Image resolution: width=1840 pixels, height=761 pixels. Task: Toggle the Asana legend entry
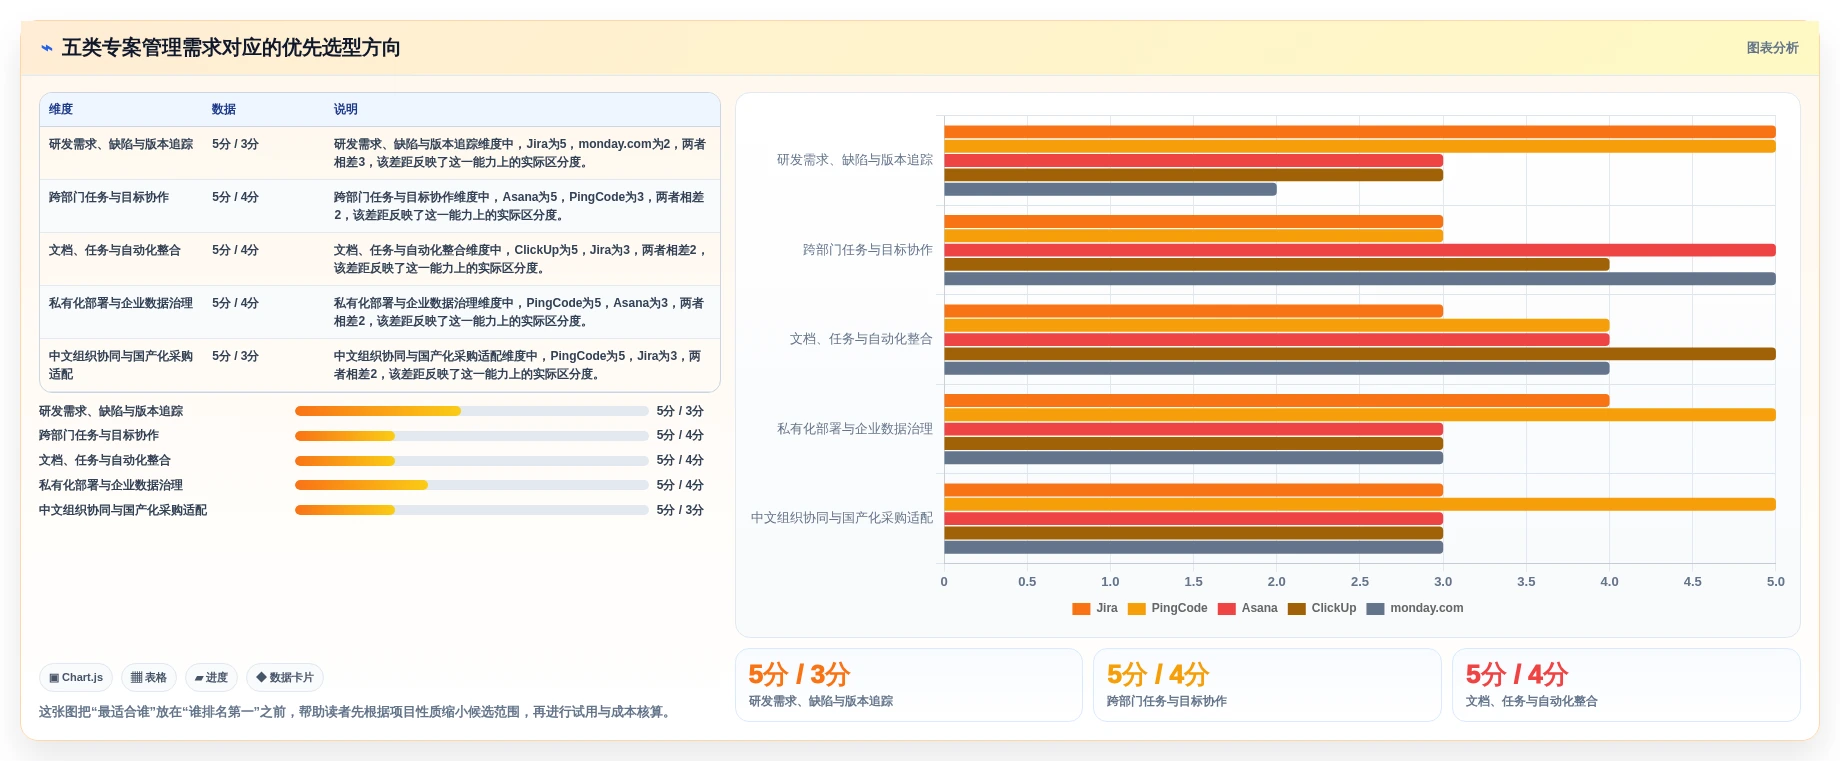(1247, 608)
